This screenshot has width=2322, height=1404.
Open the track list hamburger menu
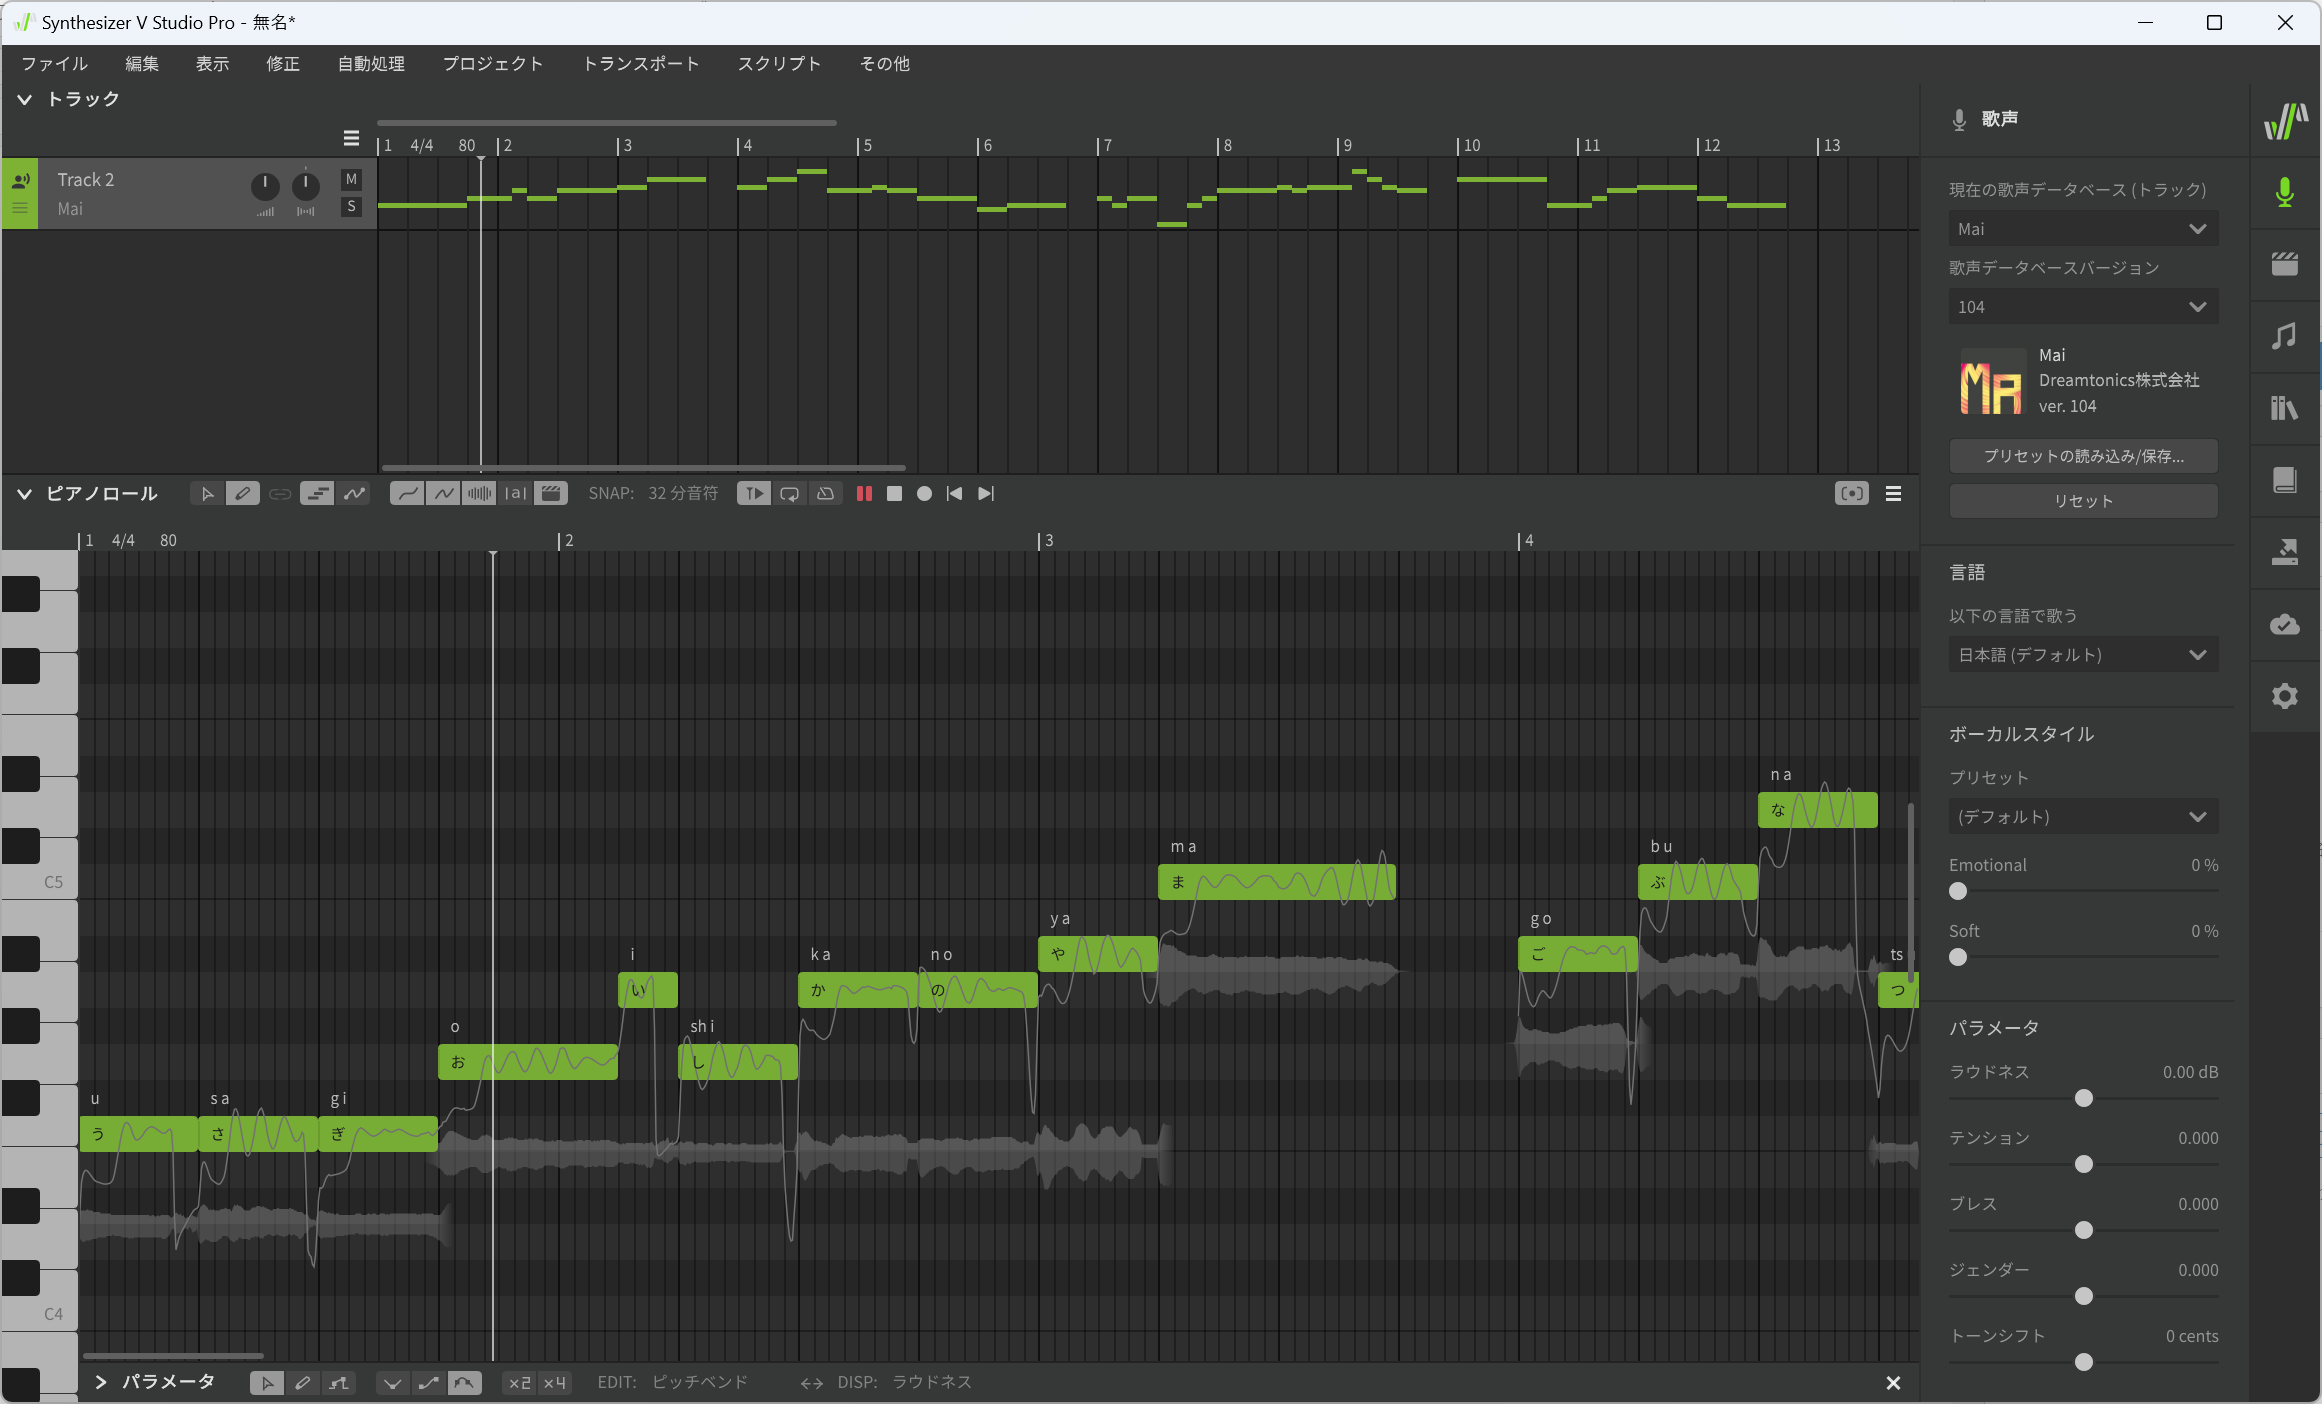351,138
